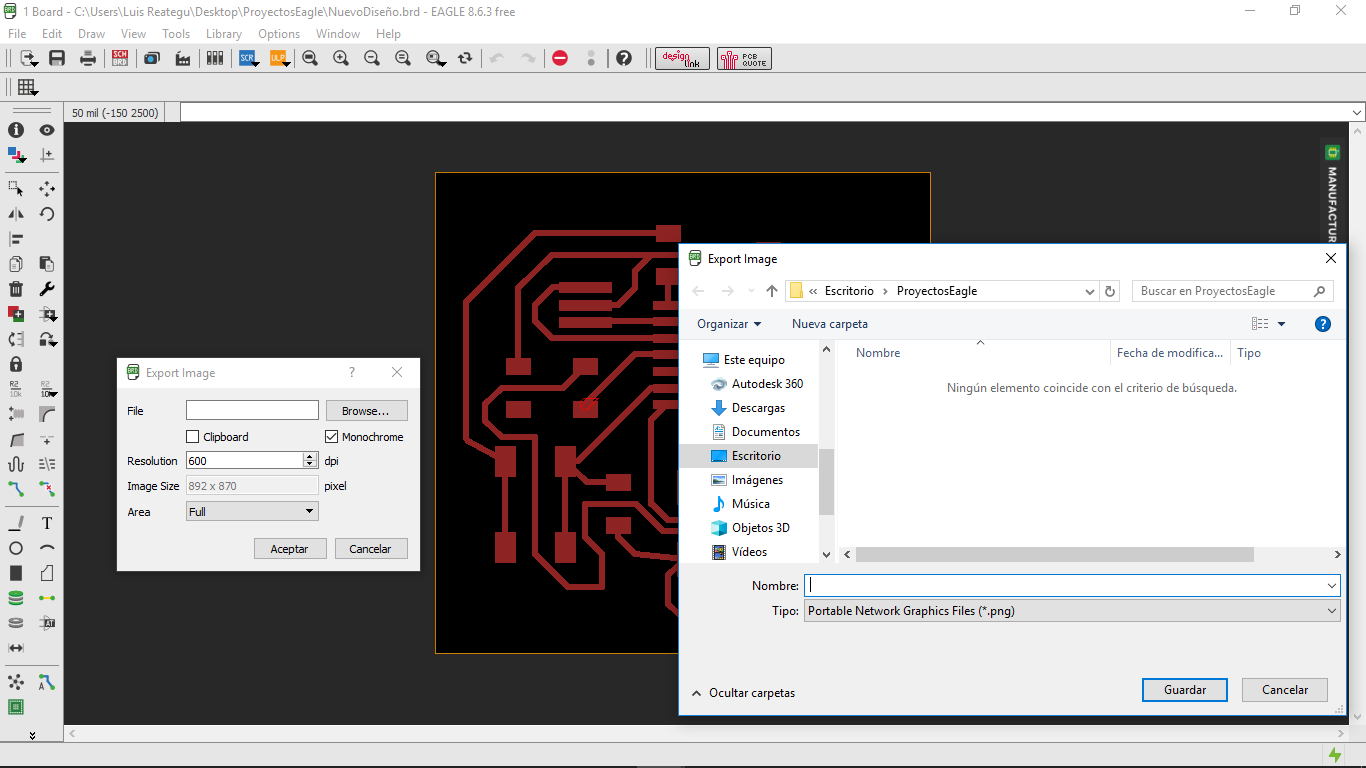
Task: Refresh the ProyectosEagle folder listing
Action: (1110, 291)
